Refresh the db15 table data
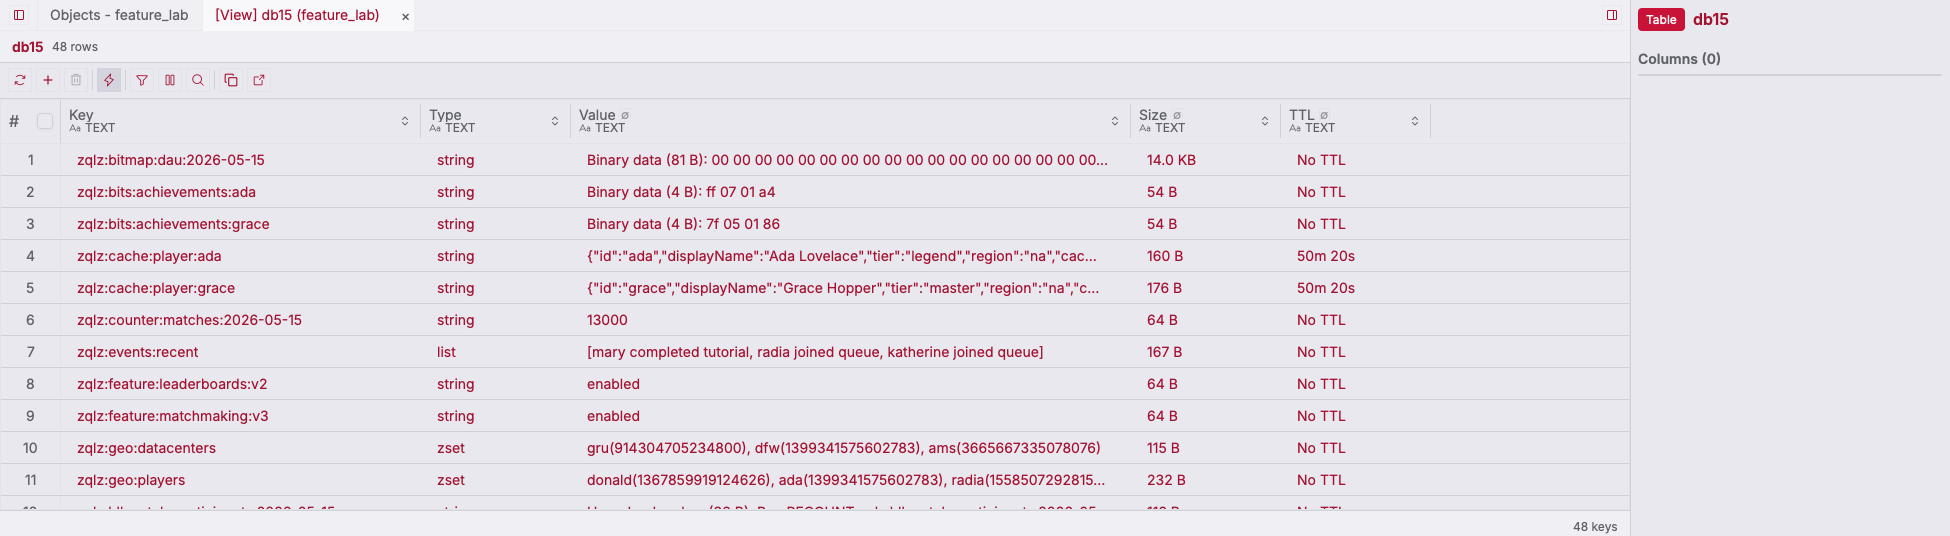 pos(20,80)
